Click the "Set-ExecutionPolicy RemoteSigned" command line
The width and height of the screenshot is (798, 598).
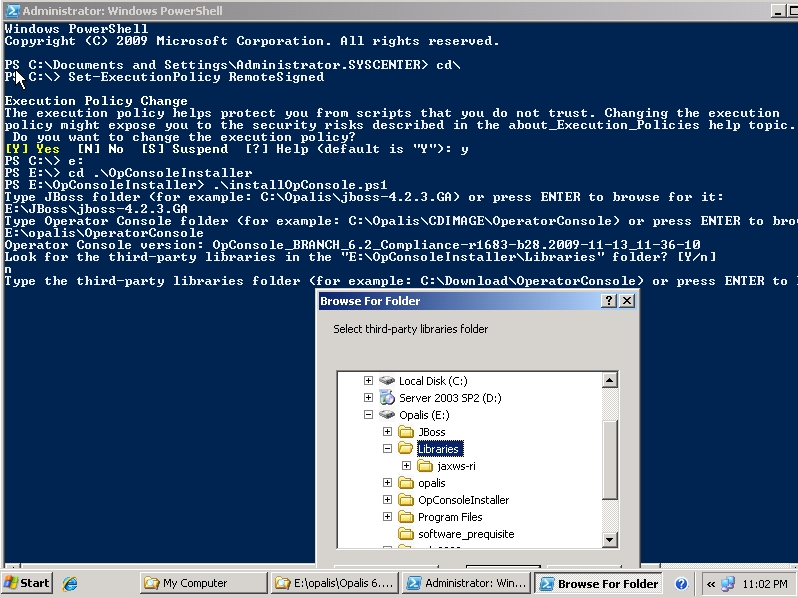click(x=196, y=77)
